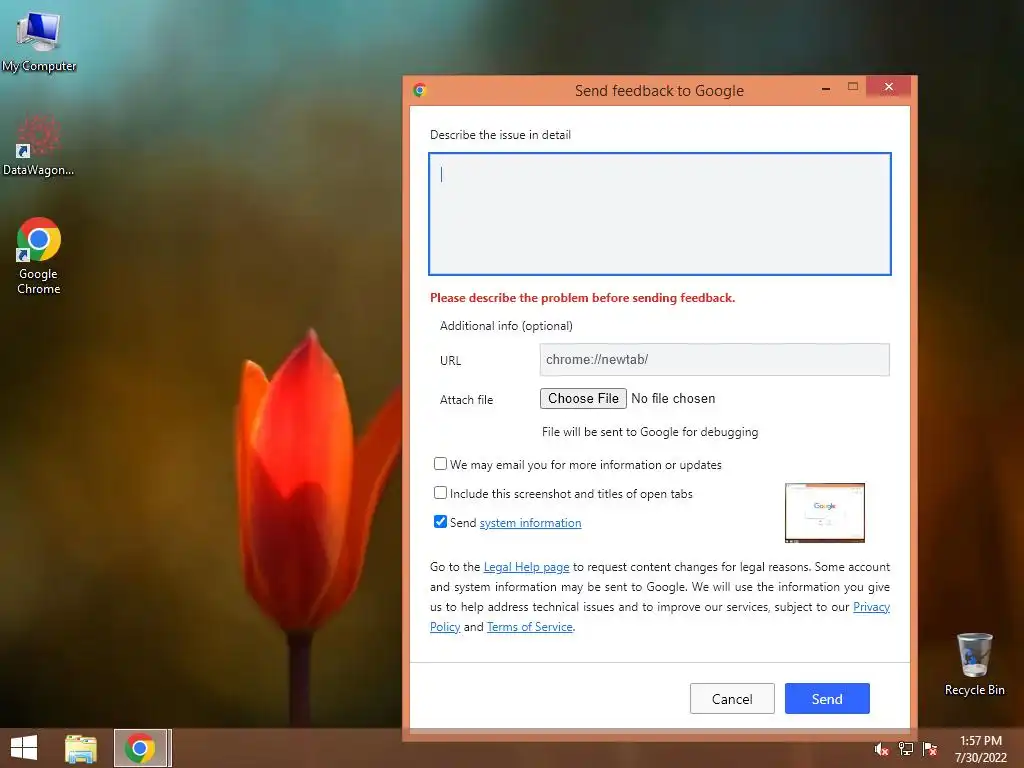Screen dimensions: 1024x768
Task: Click 'File will be sent to Google' note
Action: pyautogui.click(x=650, y=432)
